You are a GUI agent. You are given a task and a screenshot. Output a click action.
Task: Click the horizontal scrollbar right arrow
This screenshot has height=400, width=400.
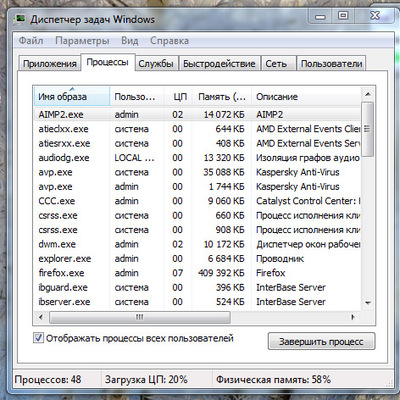click(x=353, y=317)
